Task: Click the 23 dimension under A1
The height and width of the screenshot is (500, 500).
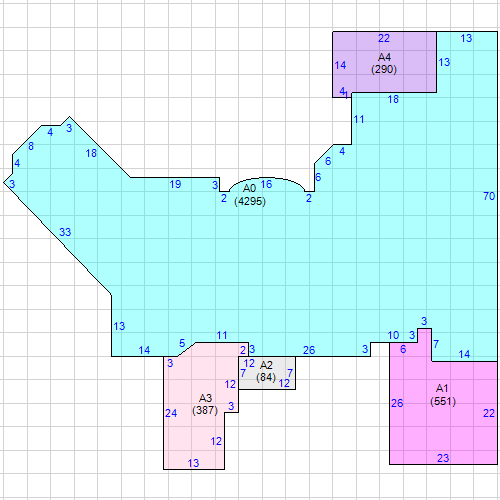Action: pos(443,458)
